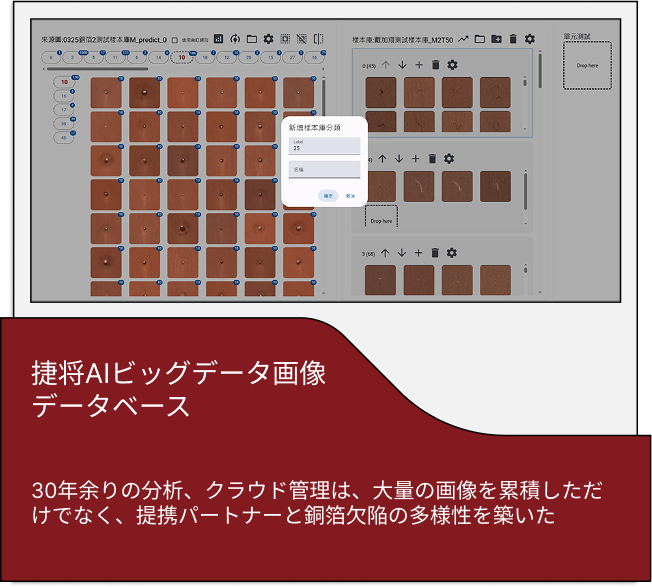Screen dimensions: 652x587
Task: Click the split compare view icon
Action: coord(318,39)
